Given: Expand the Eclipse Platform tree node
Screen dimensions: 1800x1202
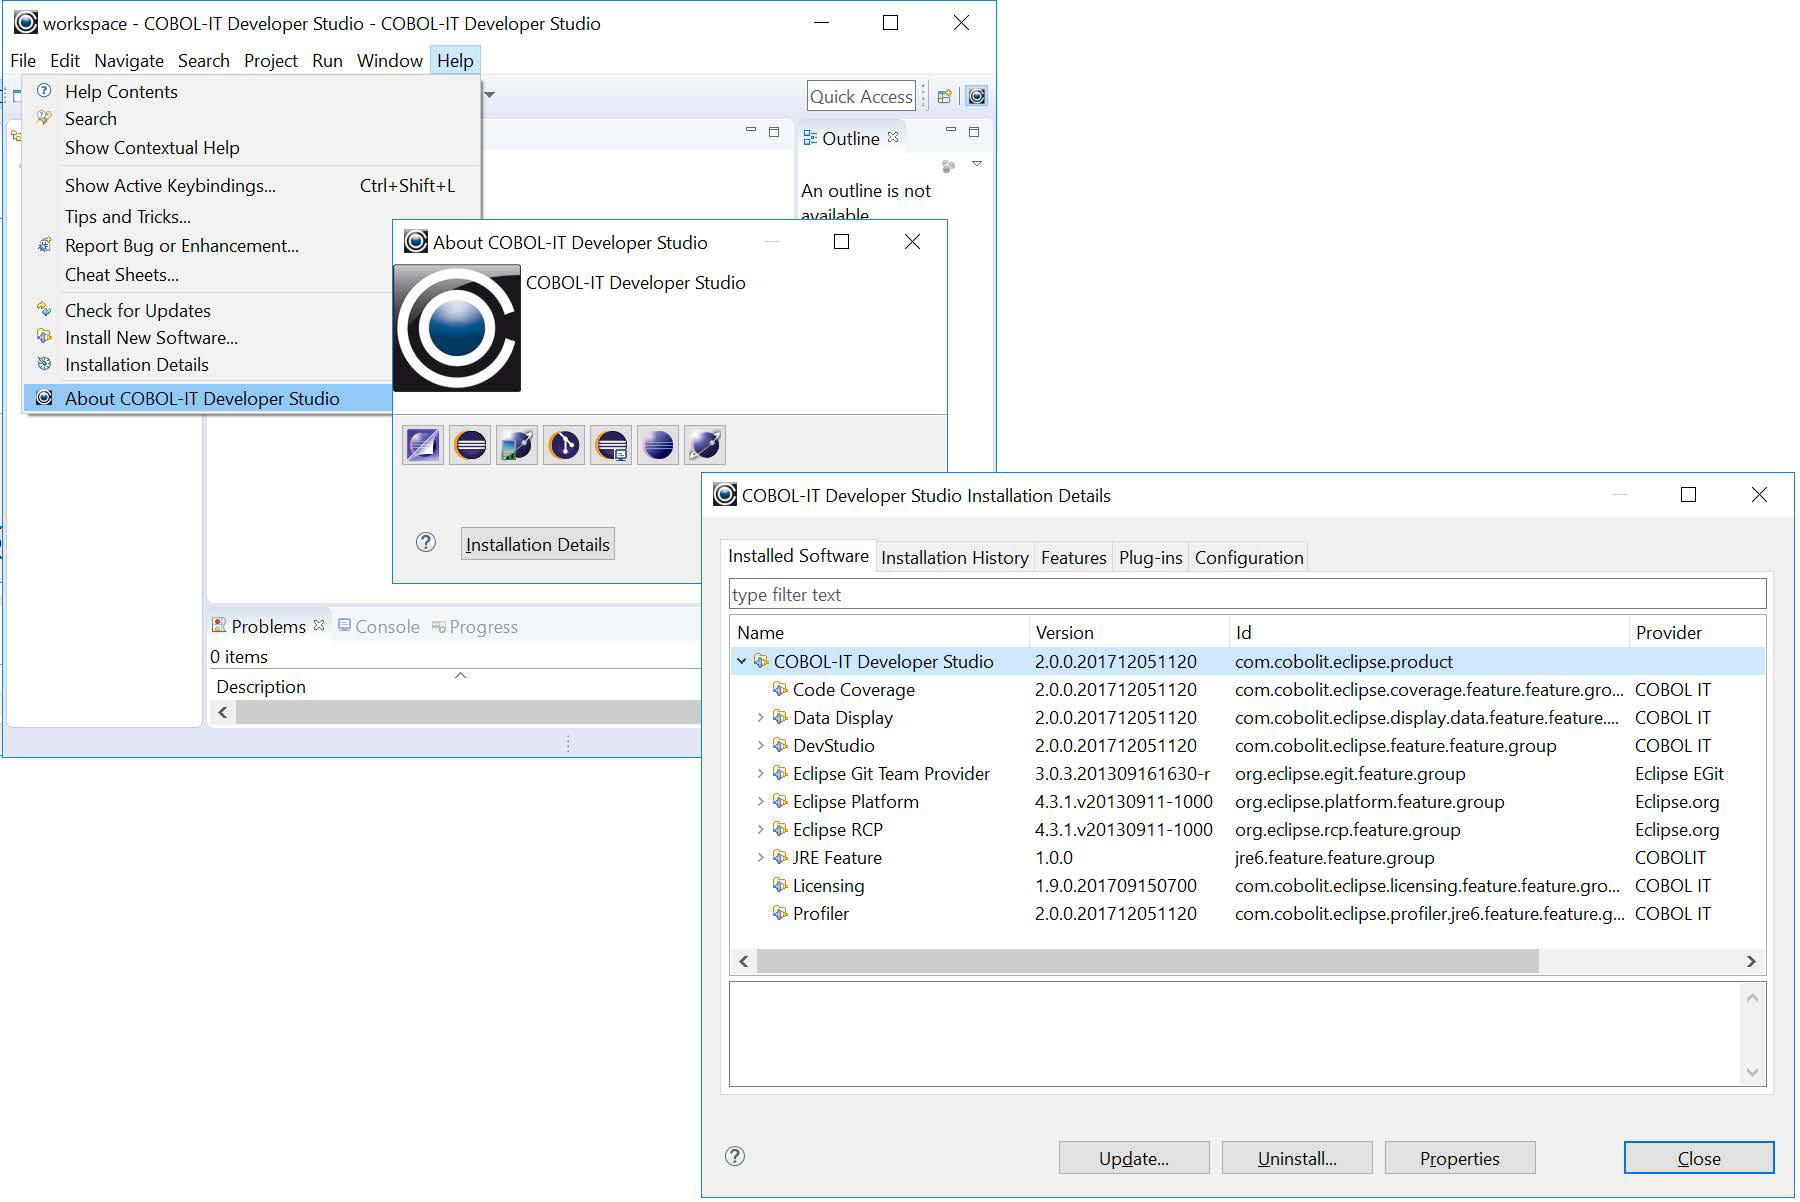Looking at the screenshot, I should pos(760,802).
